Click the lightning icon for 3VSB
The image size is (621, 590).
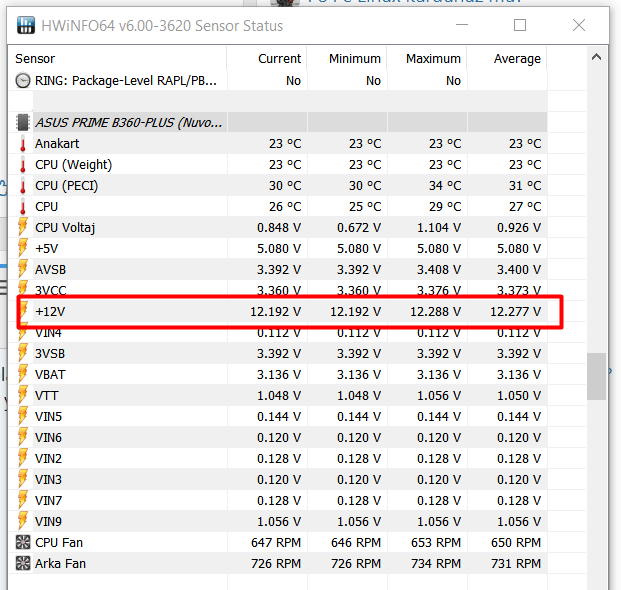(23, 353)
